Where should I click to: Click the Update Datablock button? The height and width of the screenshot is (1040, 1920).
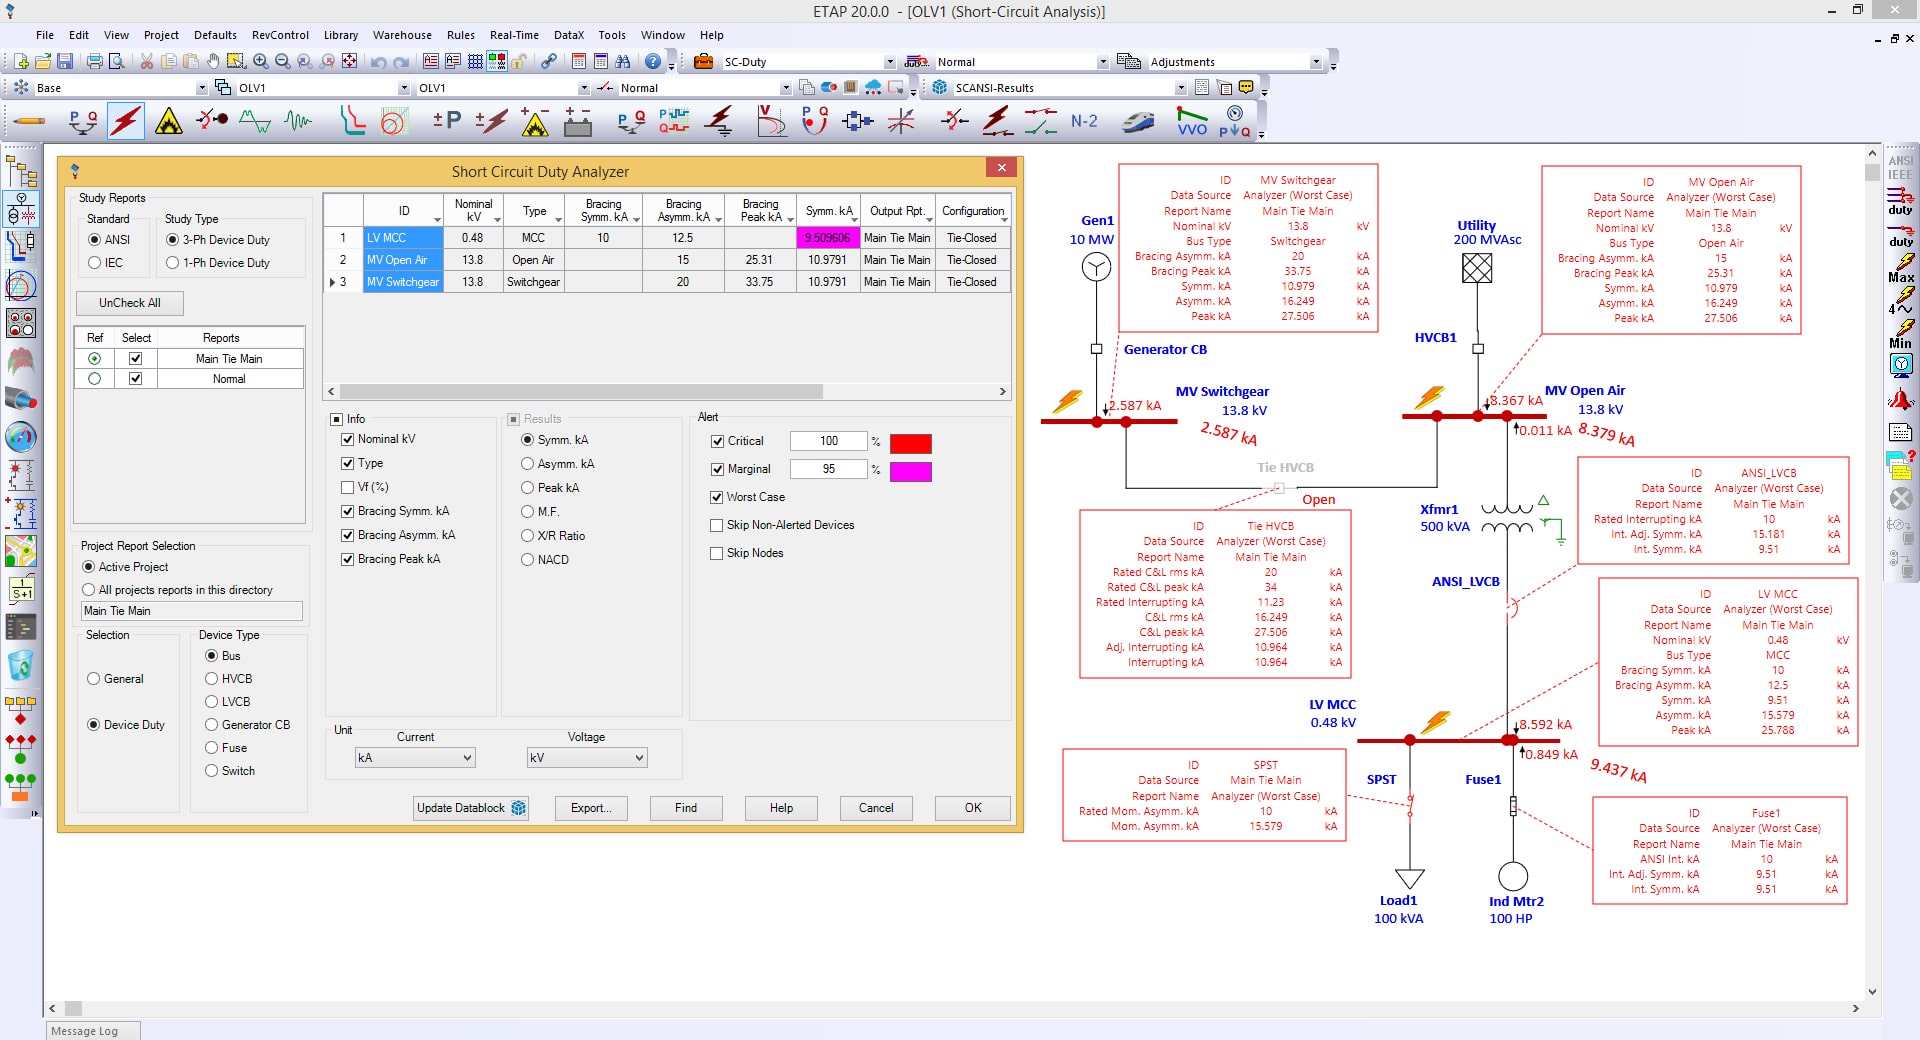coord(471,808)
